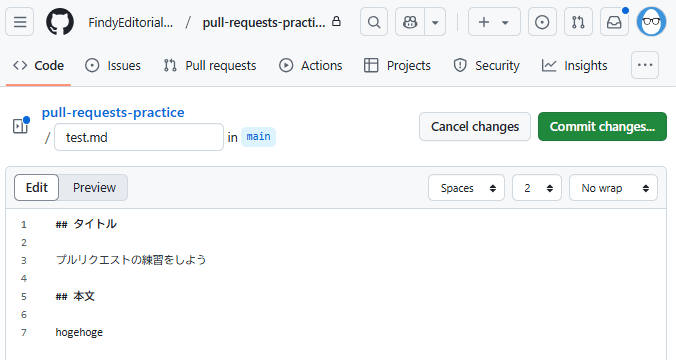
Task: Switch to Preview mode
Action: point(94,188)
